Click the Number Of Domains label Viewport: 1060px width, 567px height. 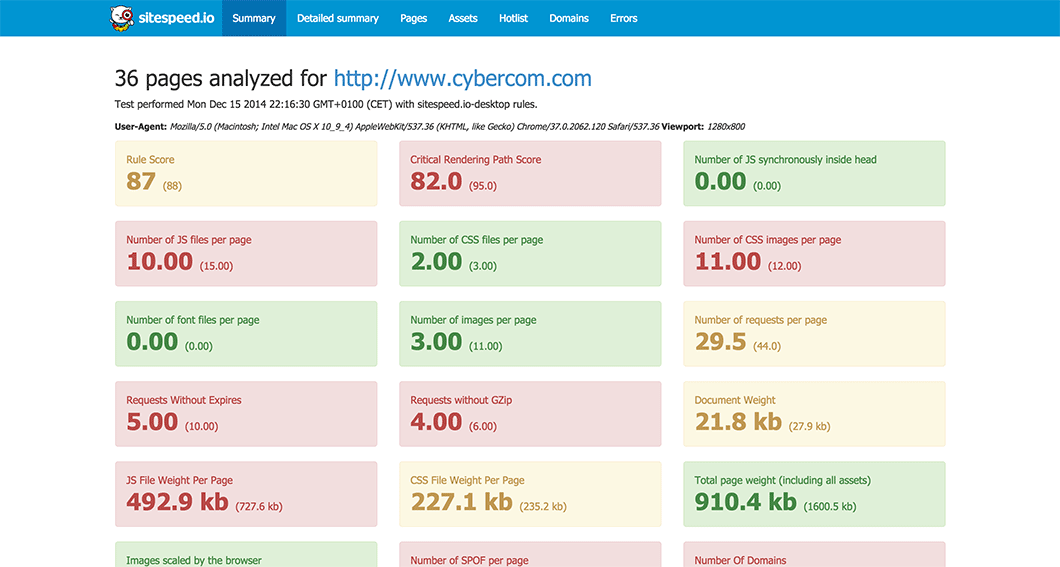pos(740,560)
